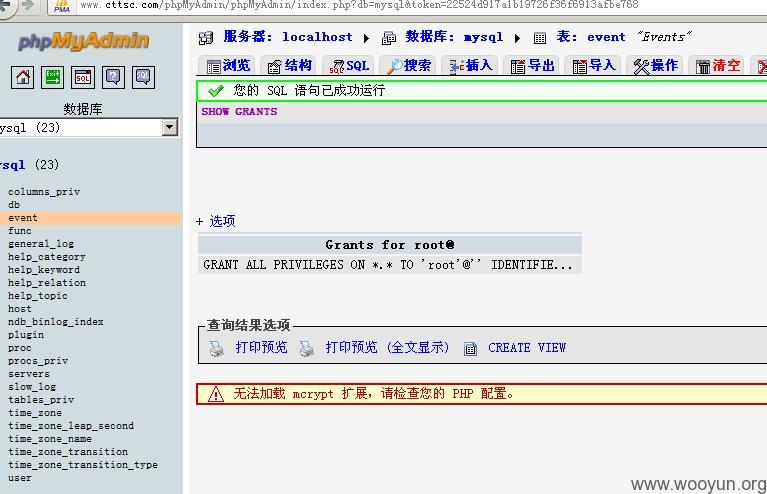The width and height of the screenshot is (767, 494).
Task: Open the SQL tab
Action: (x=349, y=66)
